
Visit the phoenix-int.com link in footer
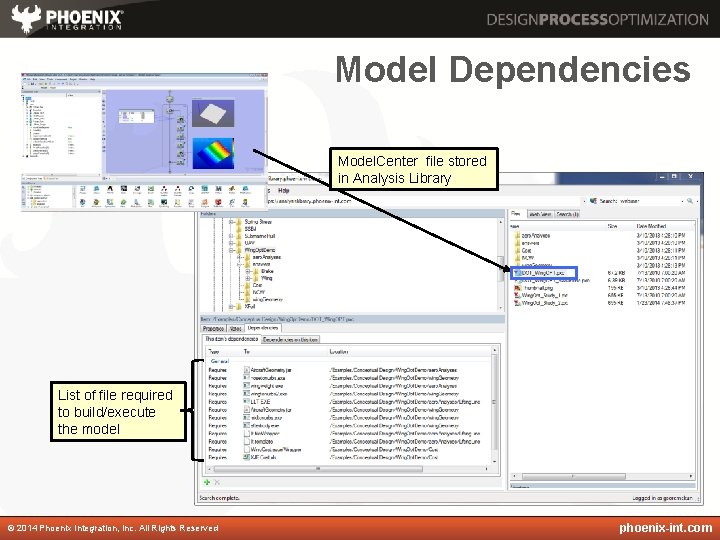(665, 528)
